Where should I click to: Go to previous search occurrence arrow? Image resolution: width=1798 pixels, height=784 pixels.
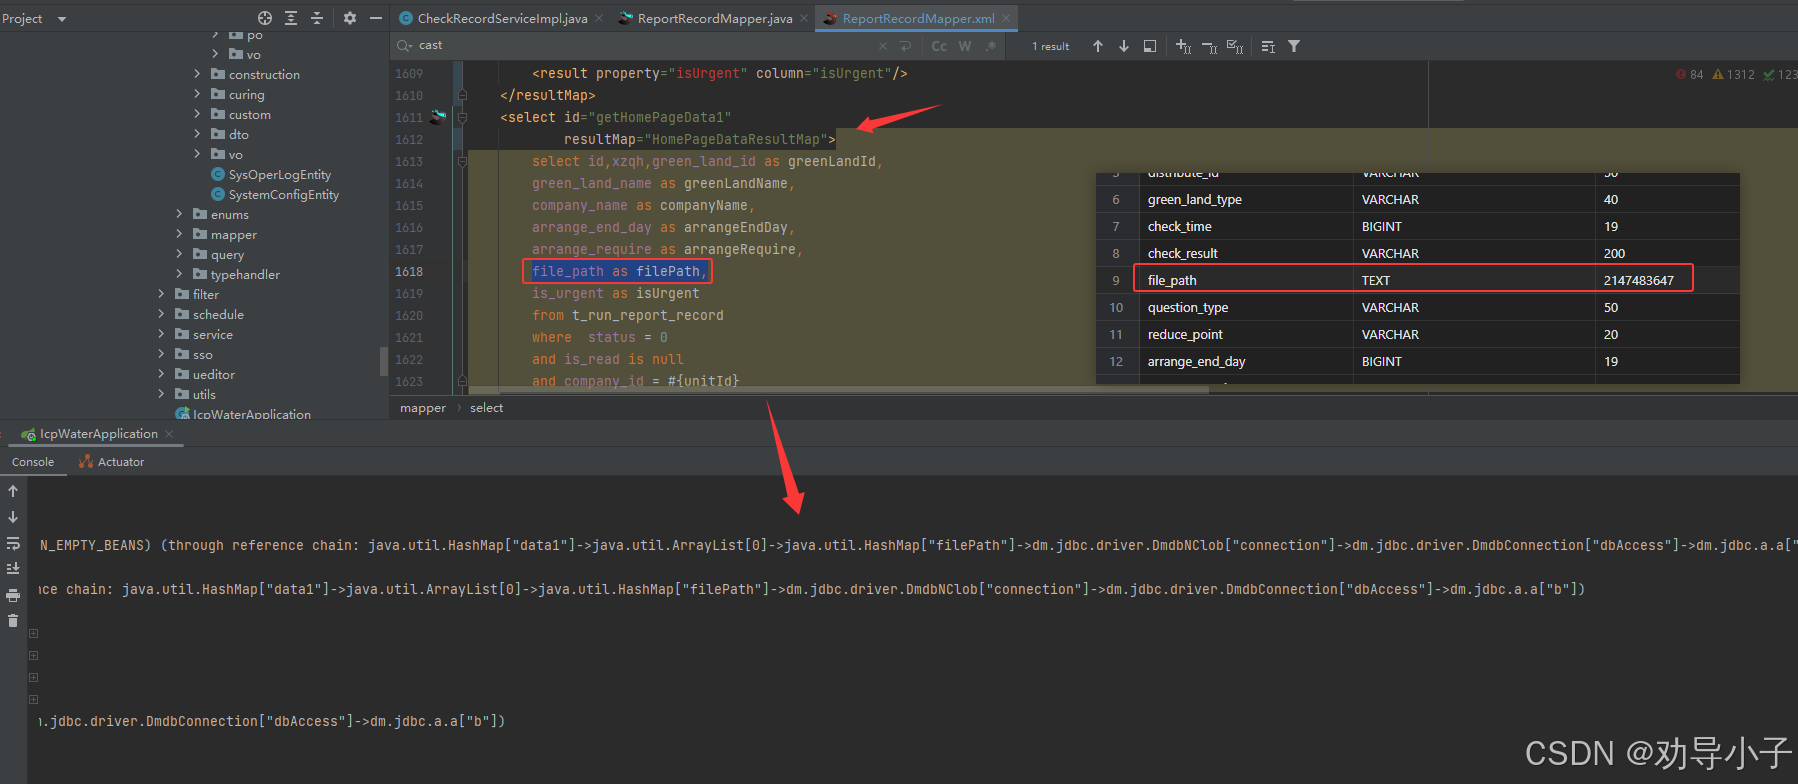click(1098, 46)
